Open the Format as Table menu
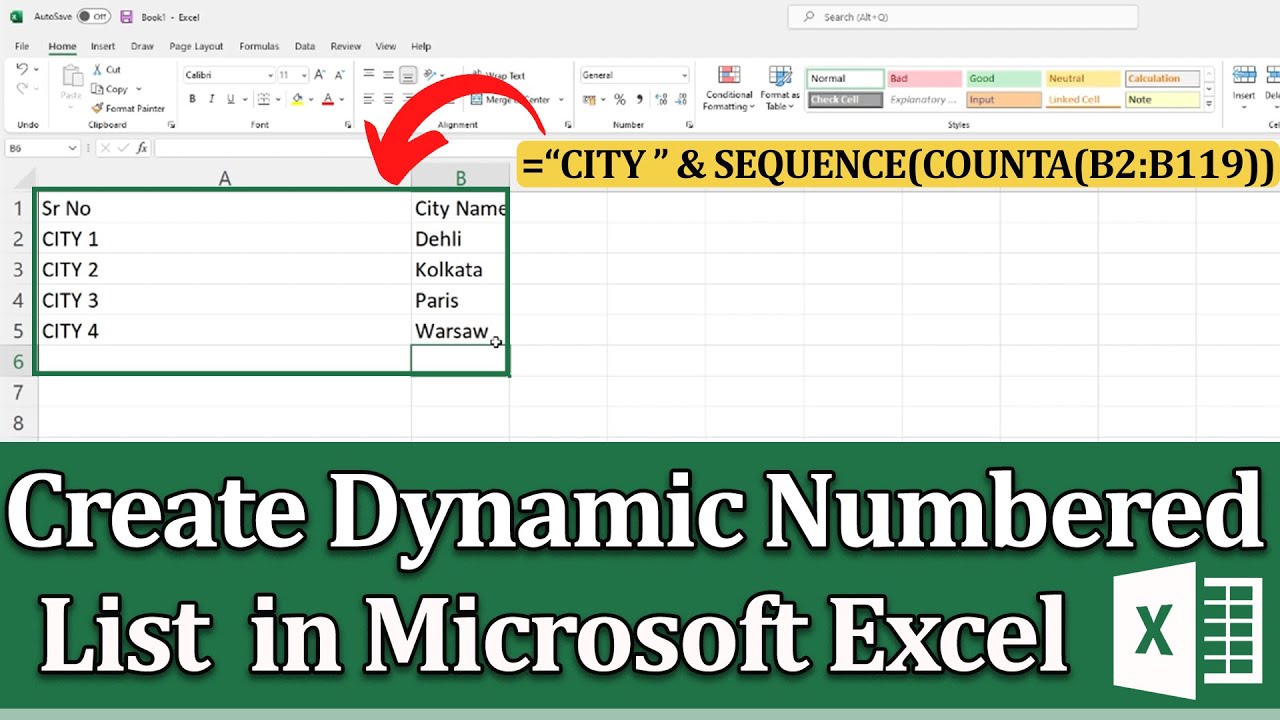 click(779, 88)
